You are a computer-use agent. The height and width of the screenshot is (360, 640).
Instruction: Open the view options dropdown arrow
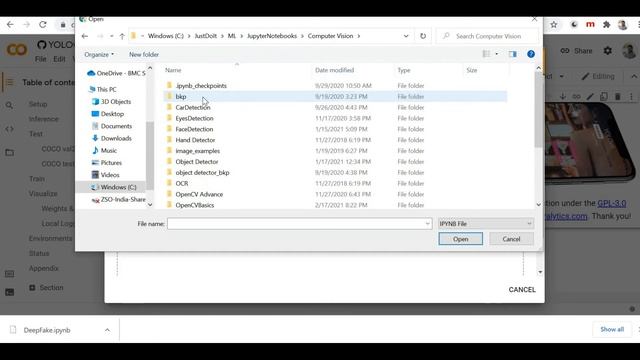[x=497, y=54]
